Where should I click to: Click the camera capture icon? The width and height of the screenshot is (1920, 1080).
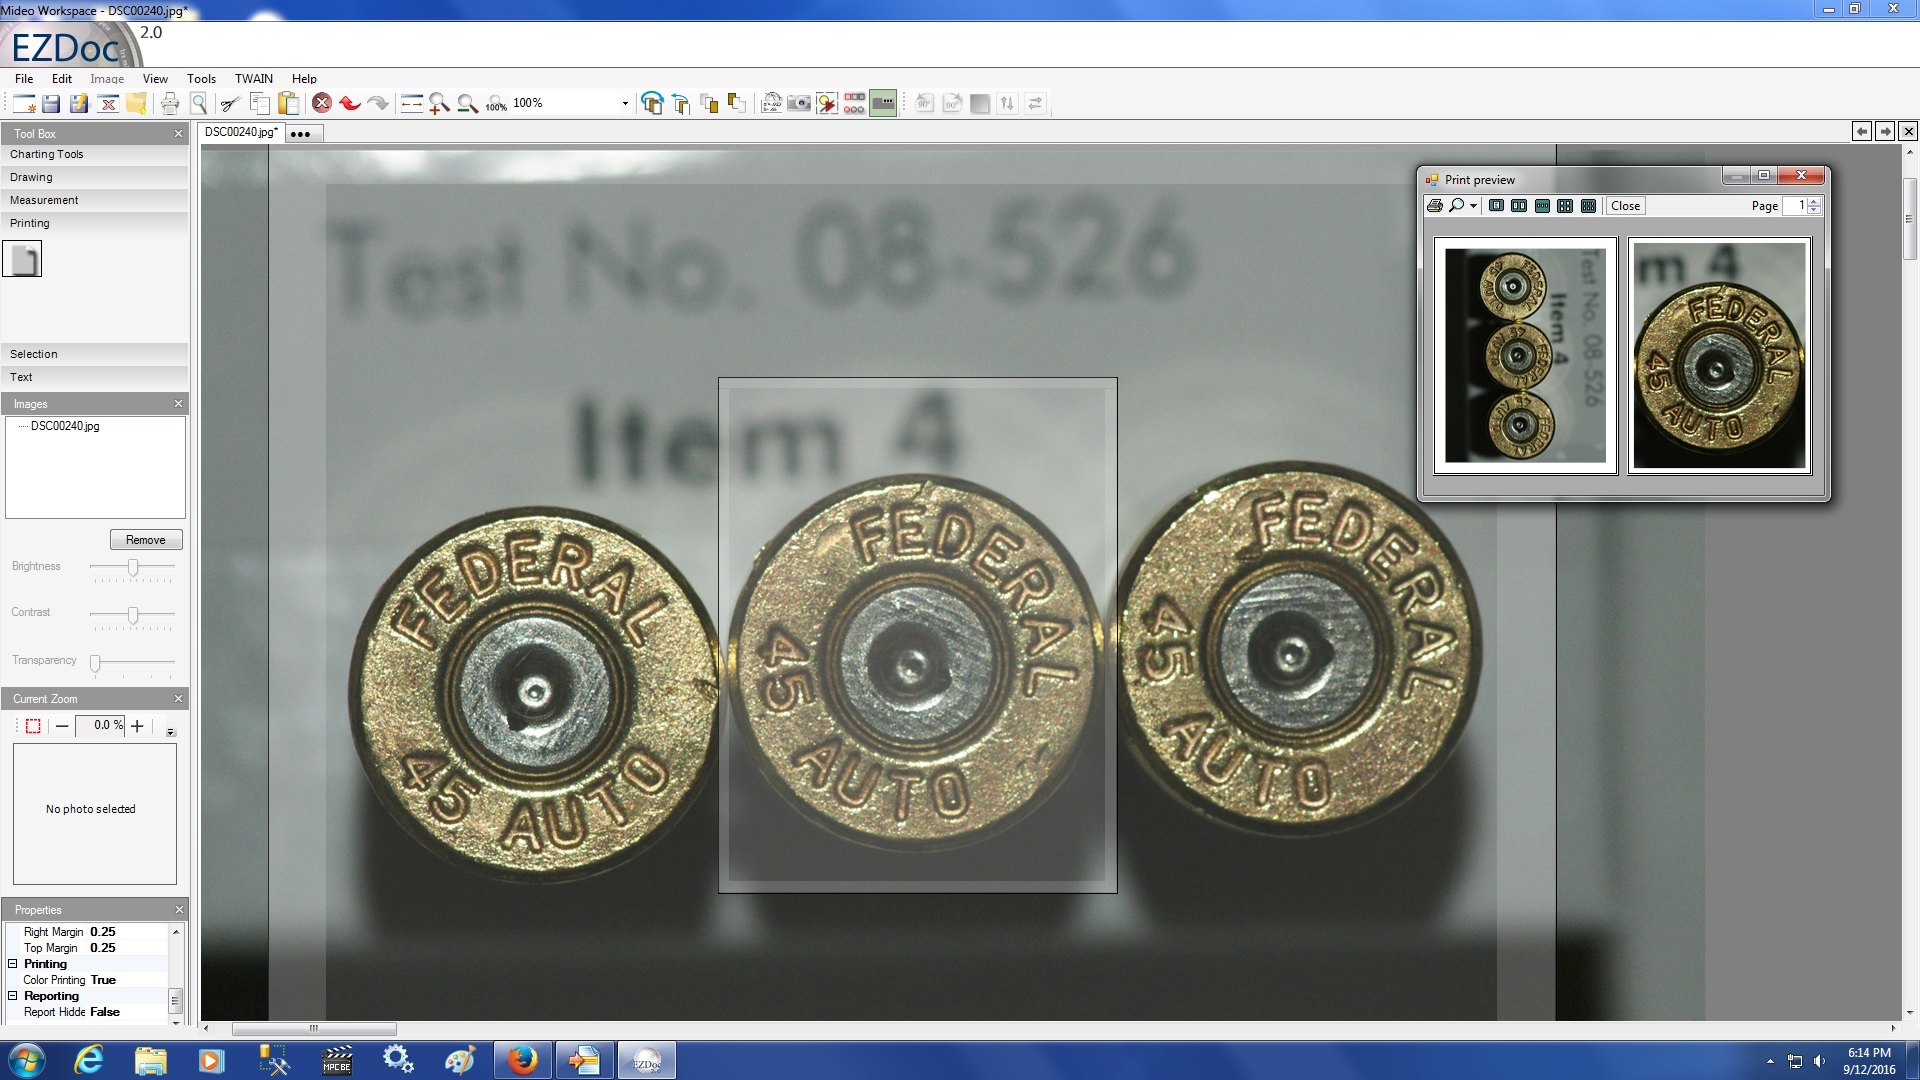799,103
